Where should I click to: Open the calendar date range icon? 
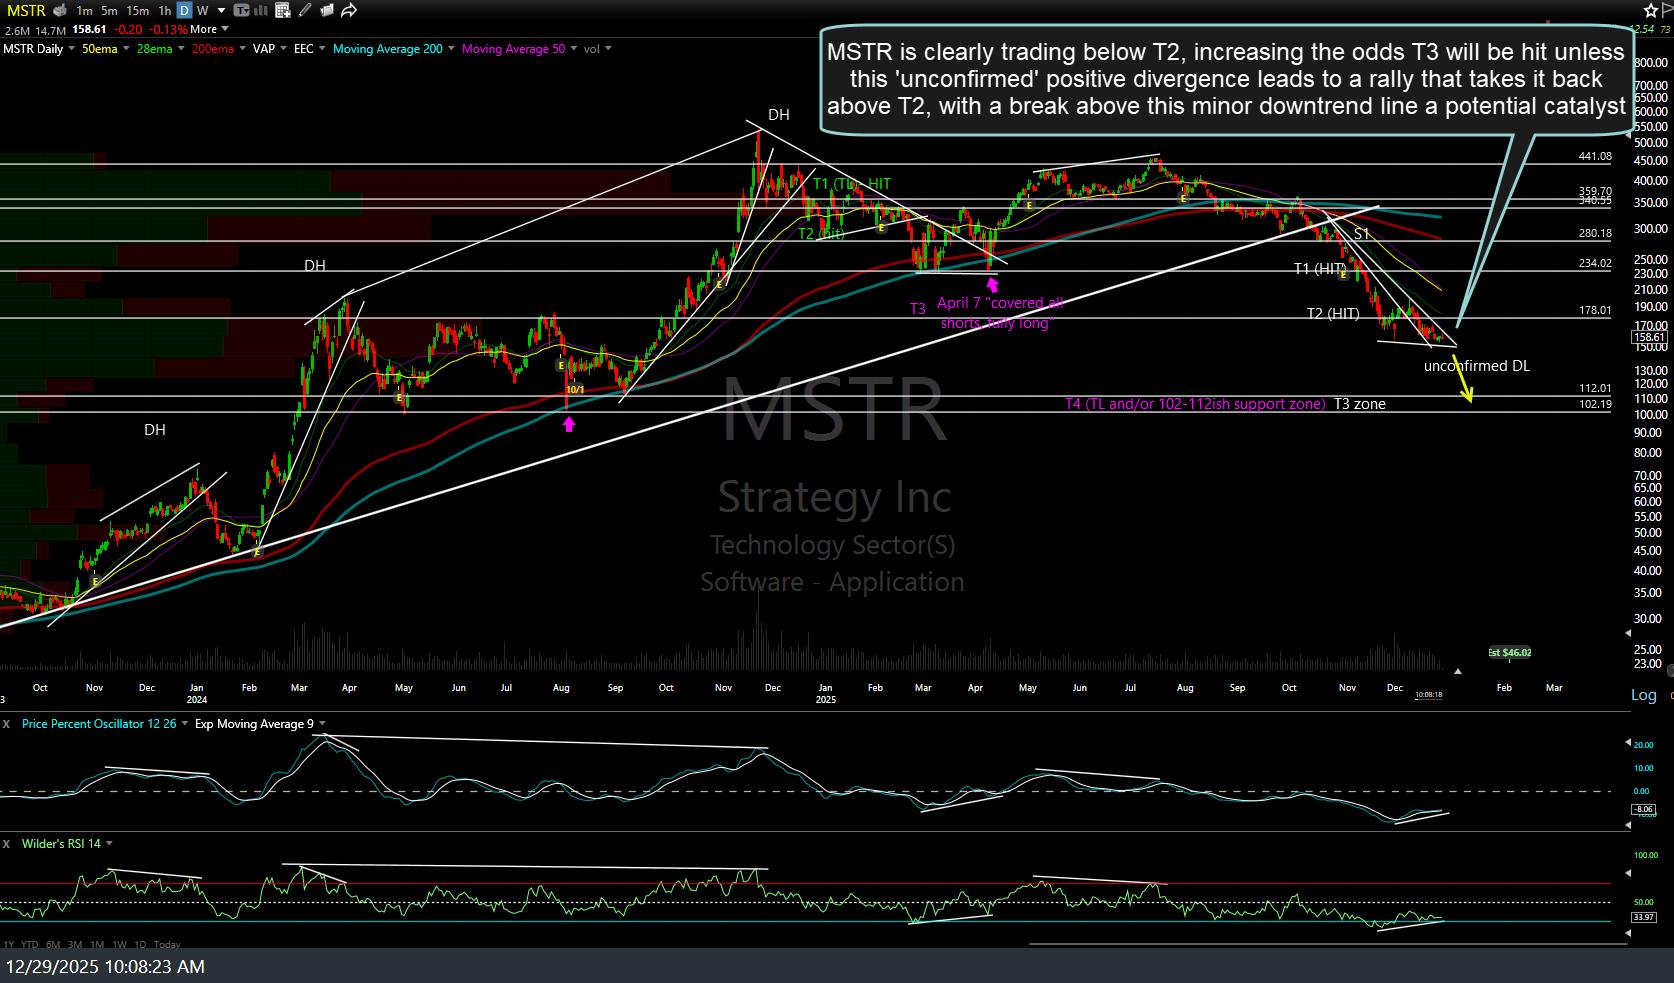click(283, 11)
